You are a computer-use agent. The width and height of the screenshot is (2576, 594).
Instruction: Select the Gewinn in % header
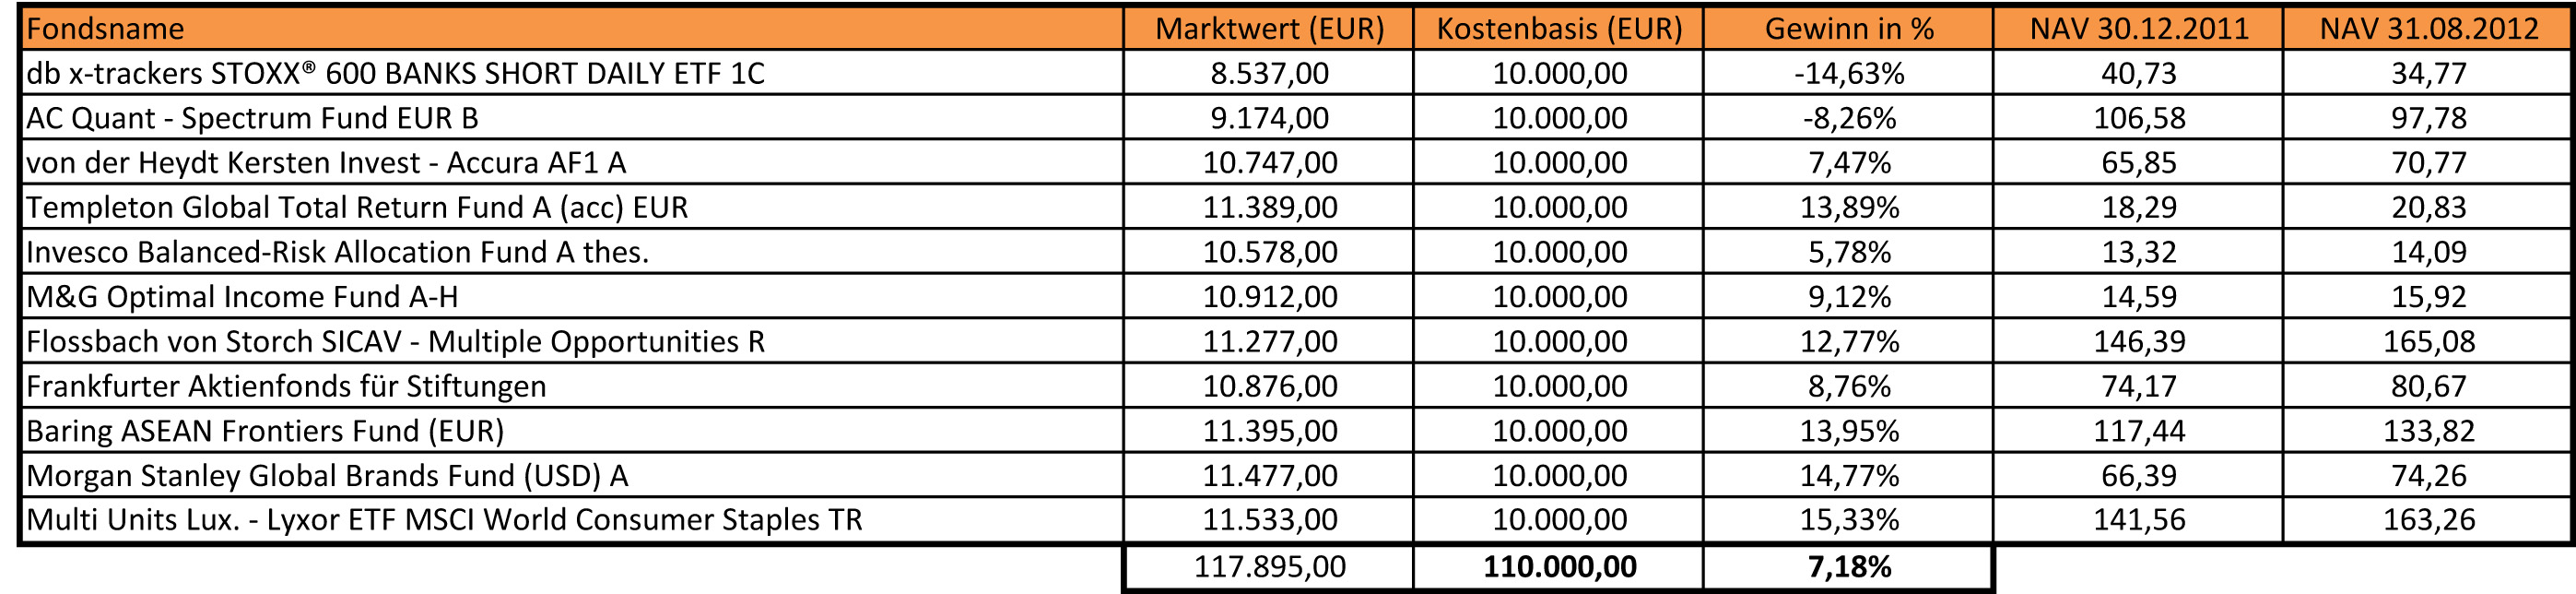(1849, 29)
